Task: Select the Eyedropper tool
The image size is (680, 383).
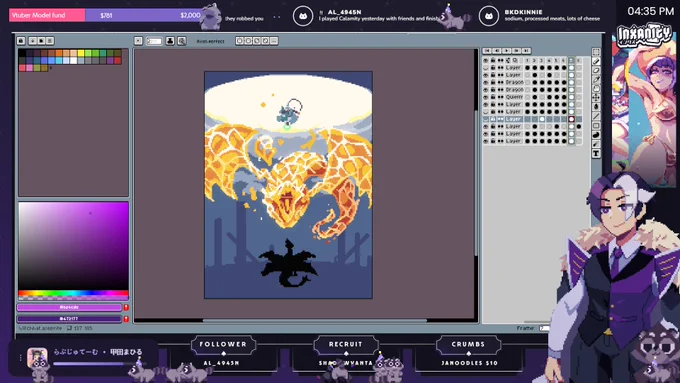Action: coord(596,79)
